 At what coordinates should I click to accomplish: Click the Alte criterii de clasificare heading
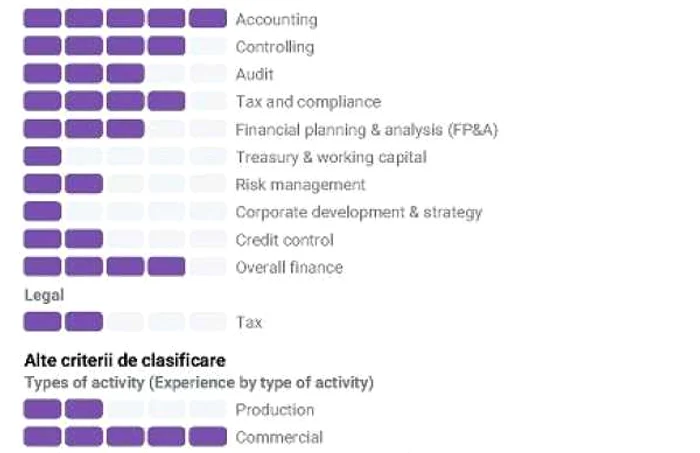coord(125,360)
